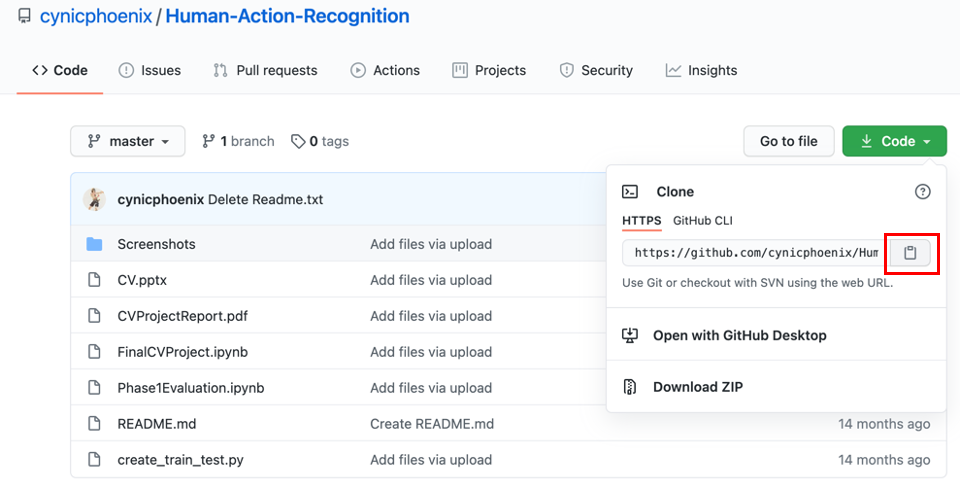Open the Security tab
Viewport: 960px width, 490px height.
[596, 70]
